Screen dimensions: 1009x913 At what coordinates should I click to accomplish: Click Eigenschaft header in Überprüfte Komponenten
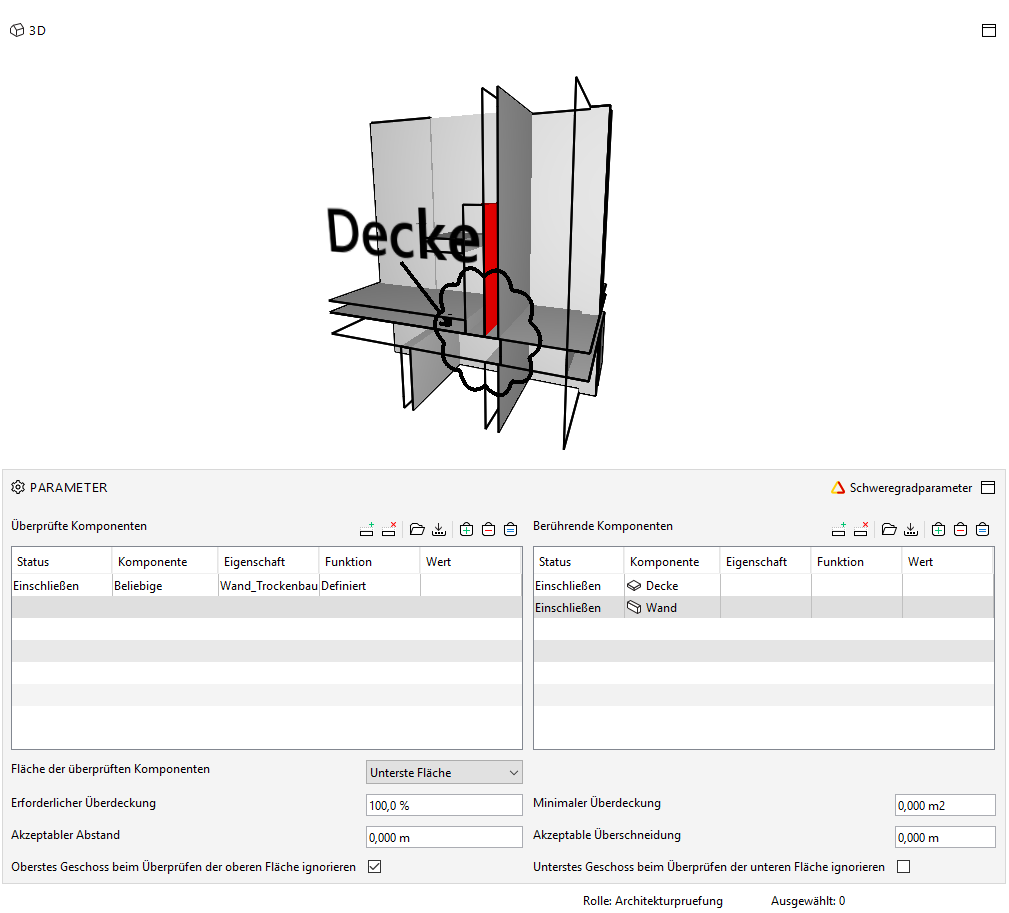(x=269, y=561)
